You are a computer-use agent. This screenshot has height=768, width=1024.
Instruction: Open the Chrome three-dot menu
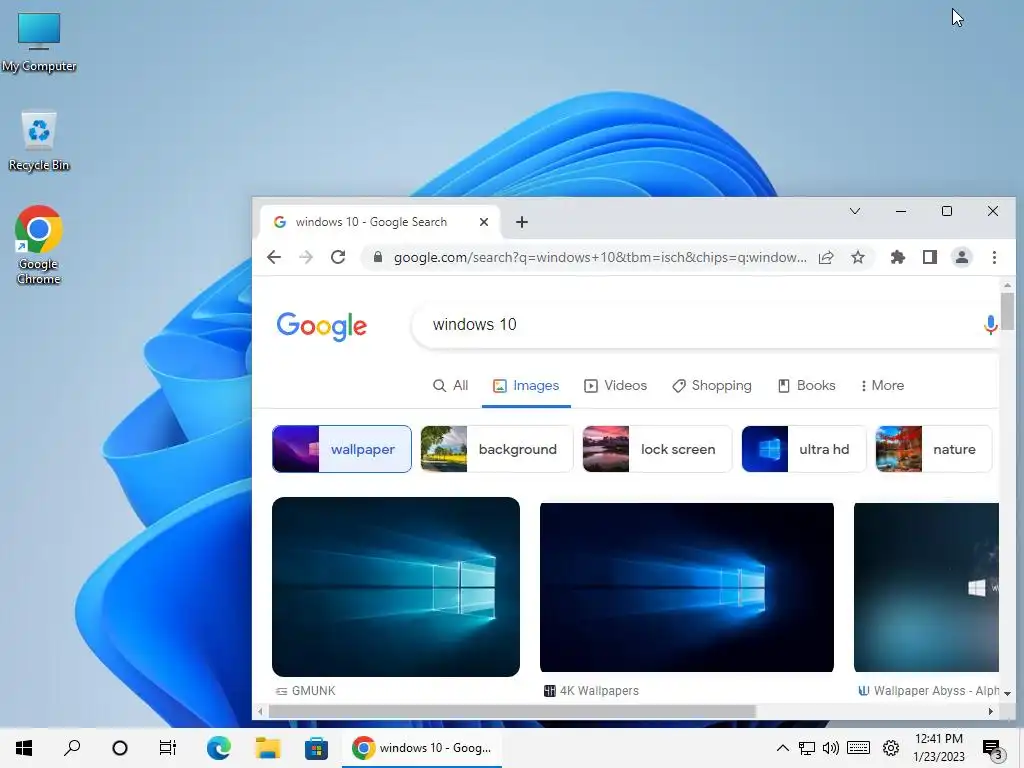pos(994,257)
